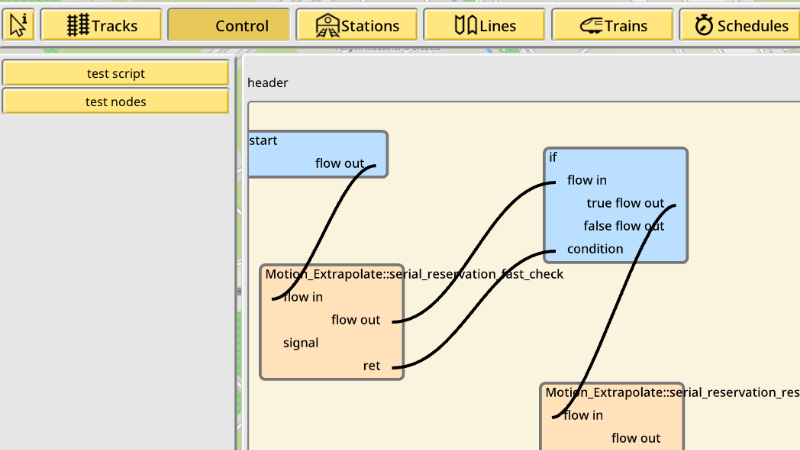Screen dimensions: 800x450
Task: Click the if node's flow in port
Action: point(587,180)
